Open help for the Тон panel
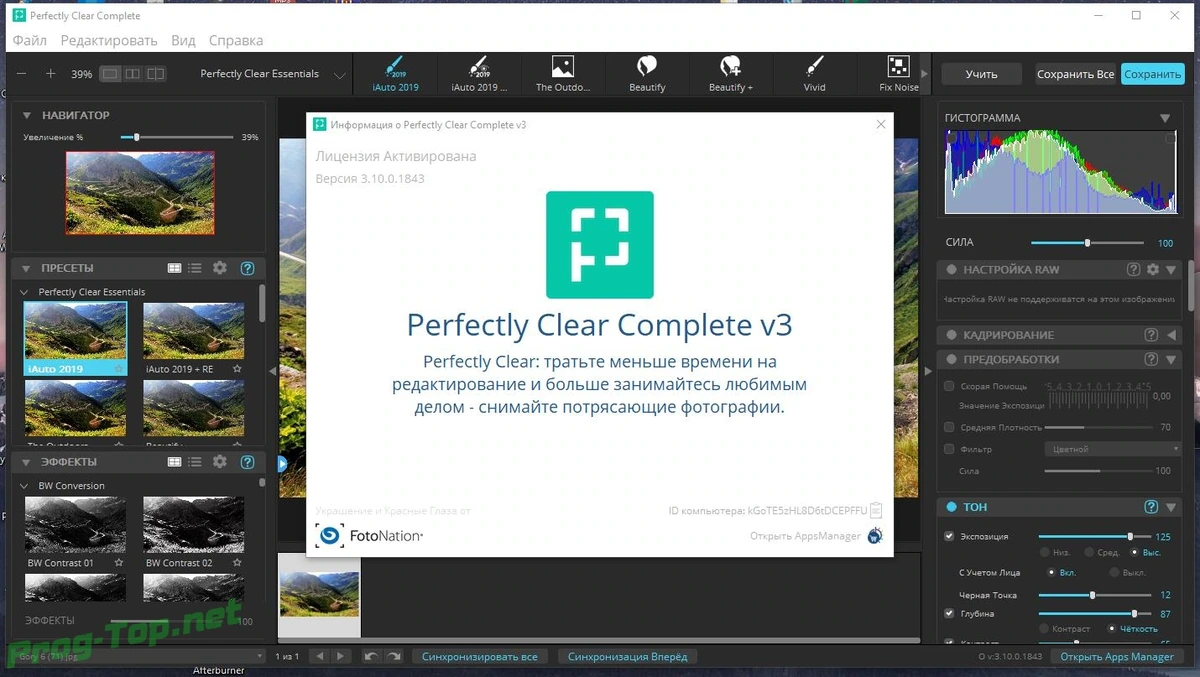Image resolution: width=1200 pixels, height=677 pixels. [1151, 507]
